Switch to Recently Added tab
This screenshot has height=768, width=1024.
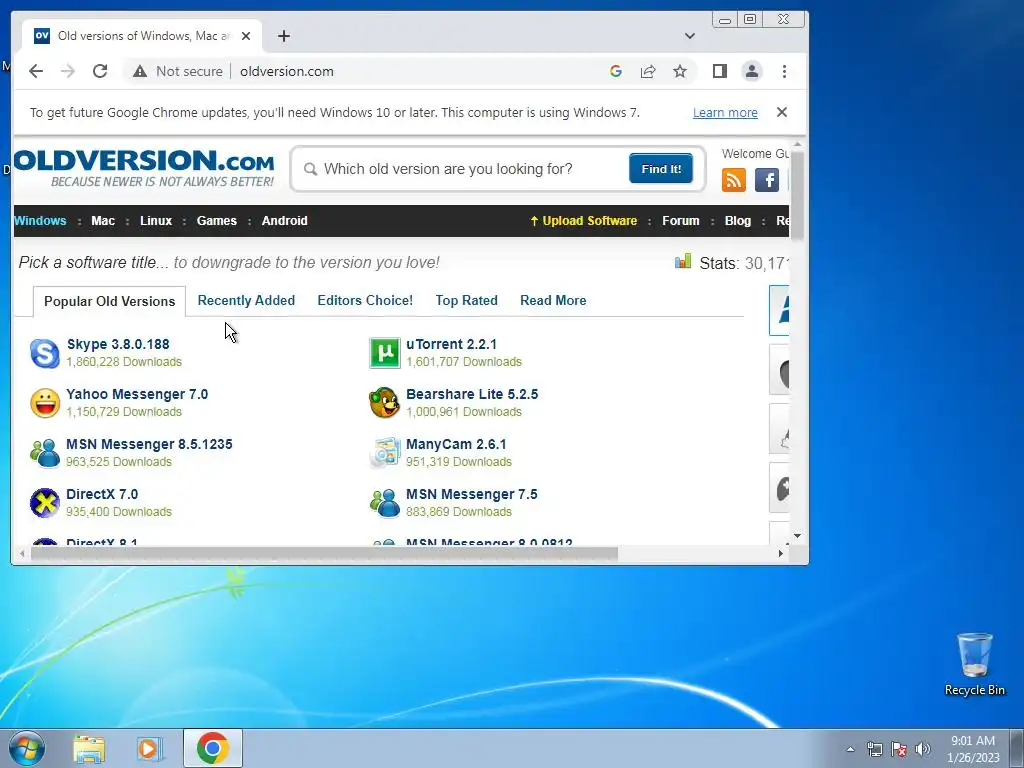tap(246, 300)
